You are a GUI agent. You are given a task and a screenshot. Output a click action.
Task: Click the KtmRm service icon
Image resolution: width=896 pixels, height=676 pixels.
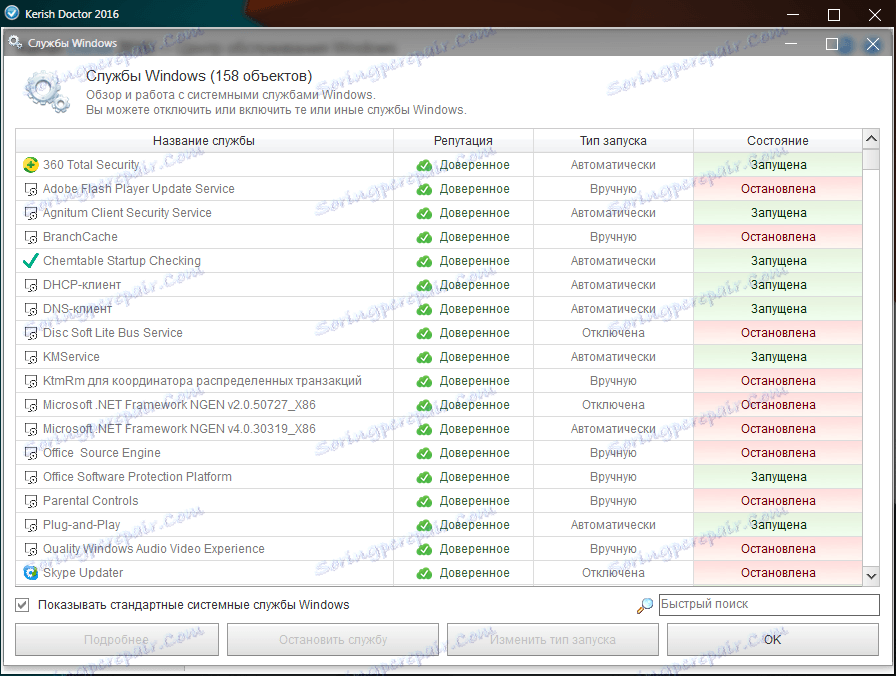[x=30, y=381]
